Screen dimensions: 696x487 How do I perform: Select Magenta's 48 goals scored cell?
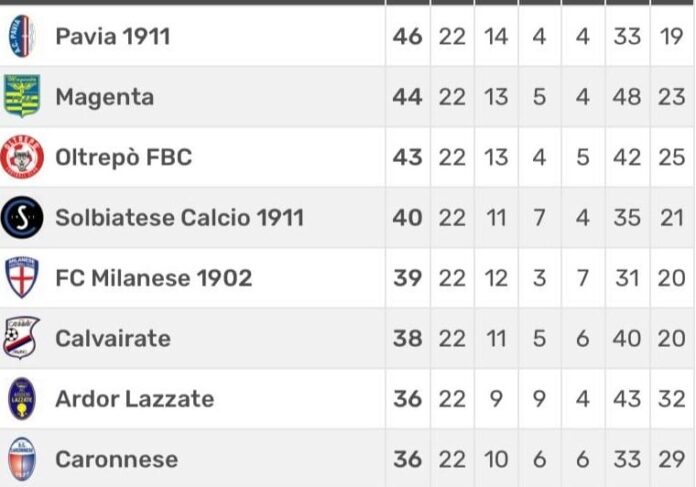pos(627,97)
